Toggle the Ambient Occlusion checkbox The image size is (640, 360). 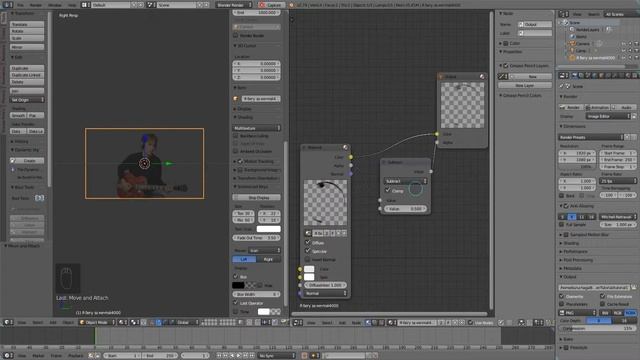[236, 151]
